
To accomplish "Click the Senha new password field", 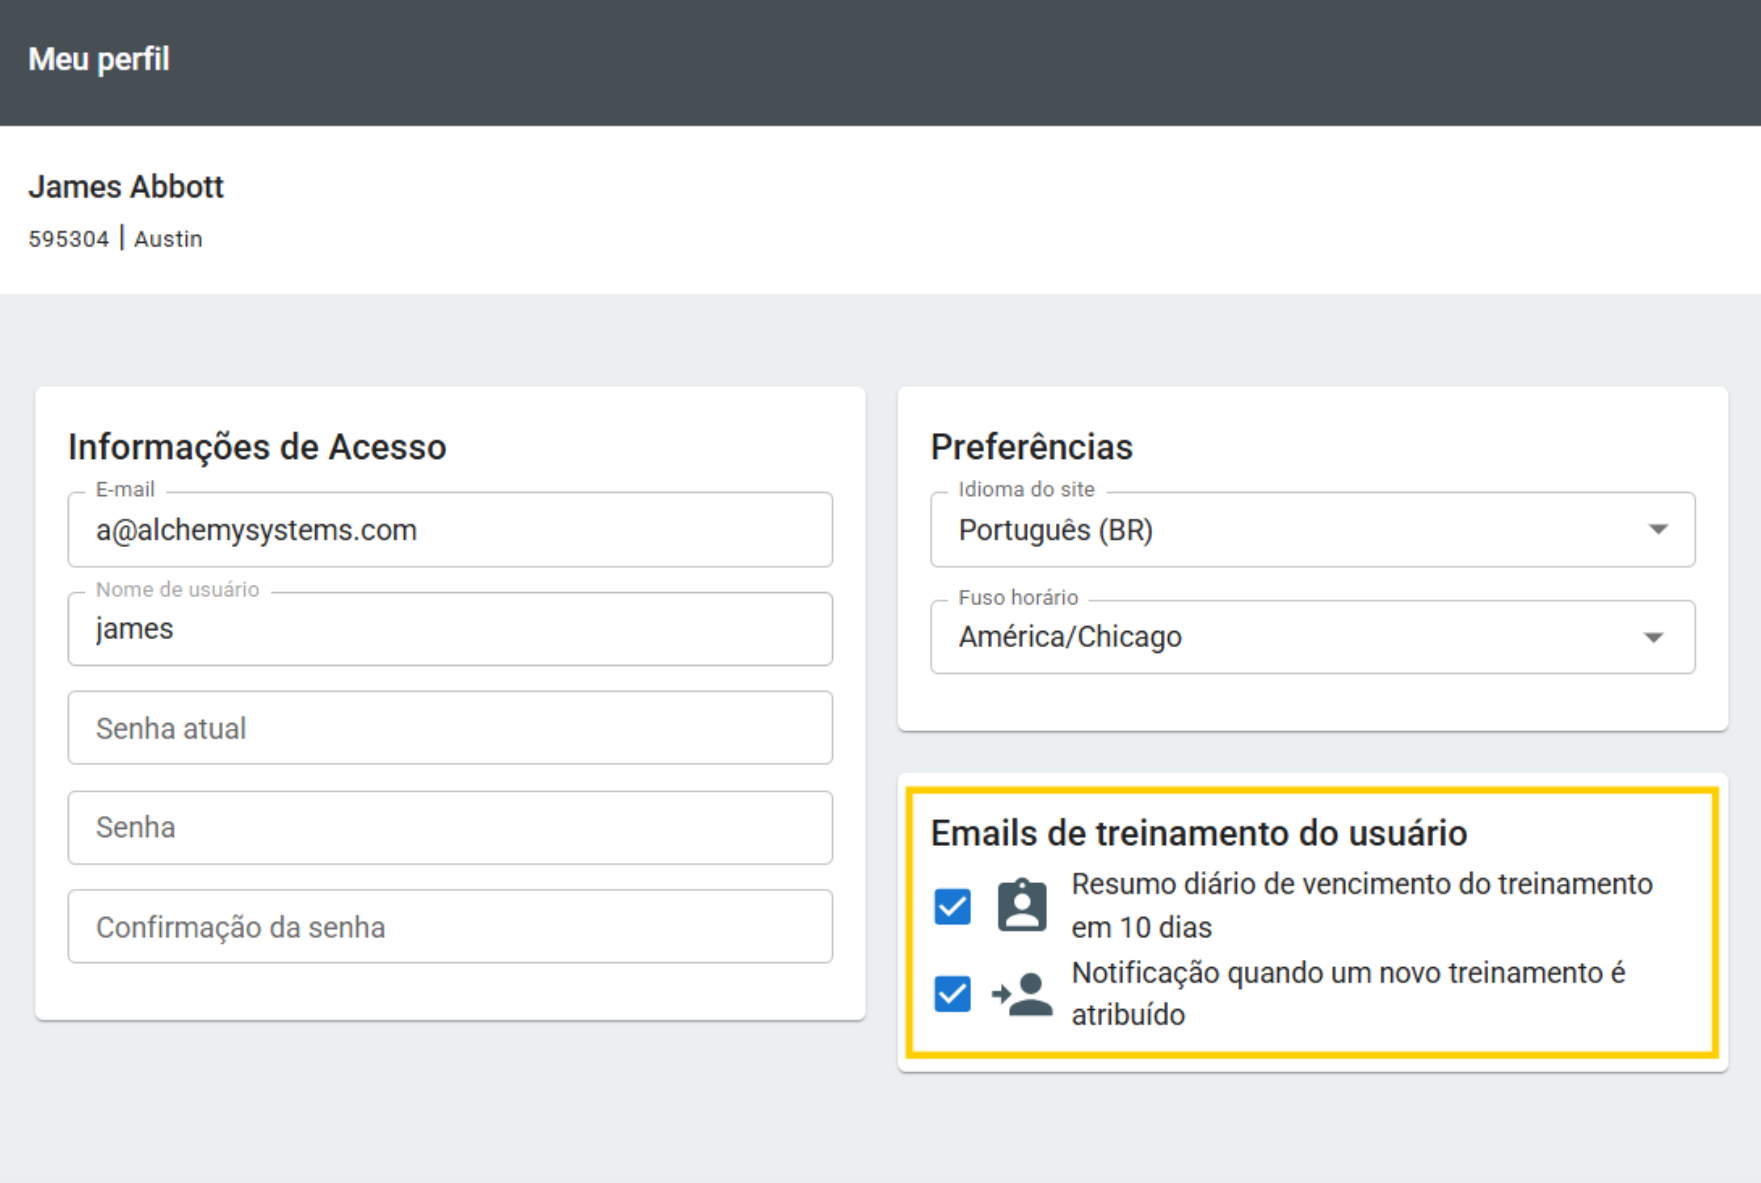I will 450,828.
